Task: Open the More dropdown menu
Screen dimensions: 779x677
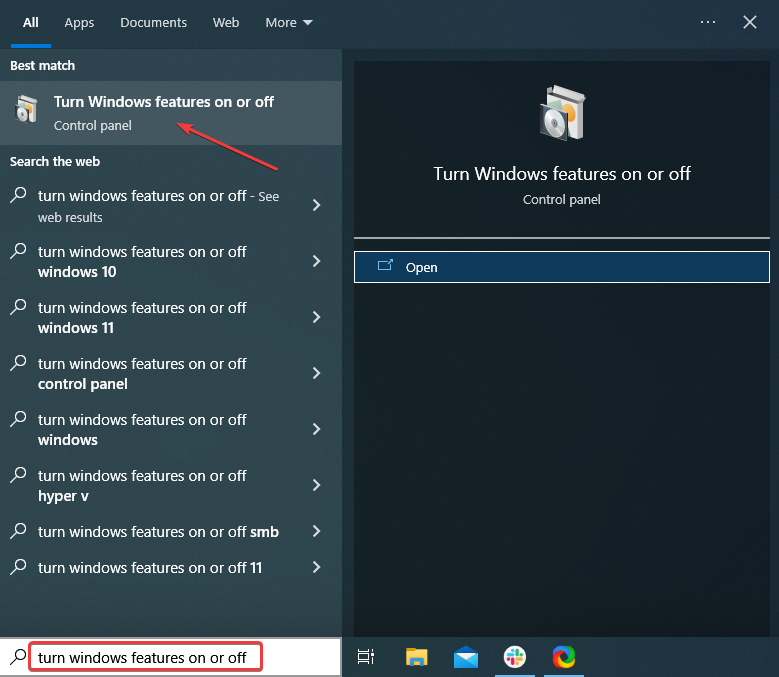Action: pyautogui.click(x=289, y=22)
